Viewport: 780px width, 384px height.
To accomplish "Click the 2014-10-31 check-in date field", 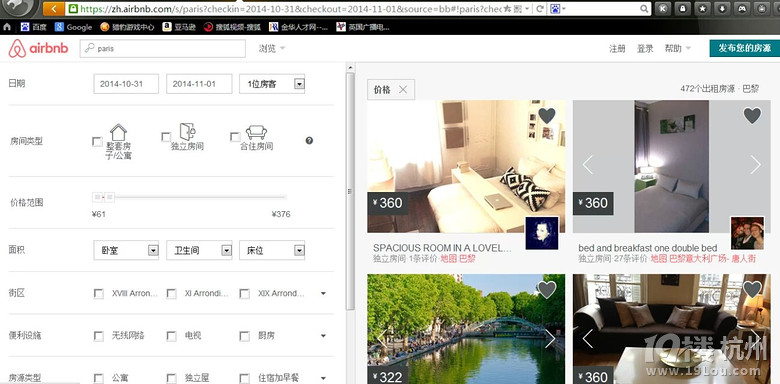I will pyautogui.click(x=126, y=84).
